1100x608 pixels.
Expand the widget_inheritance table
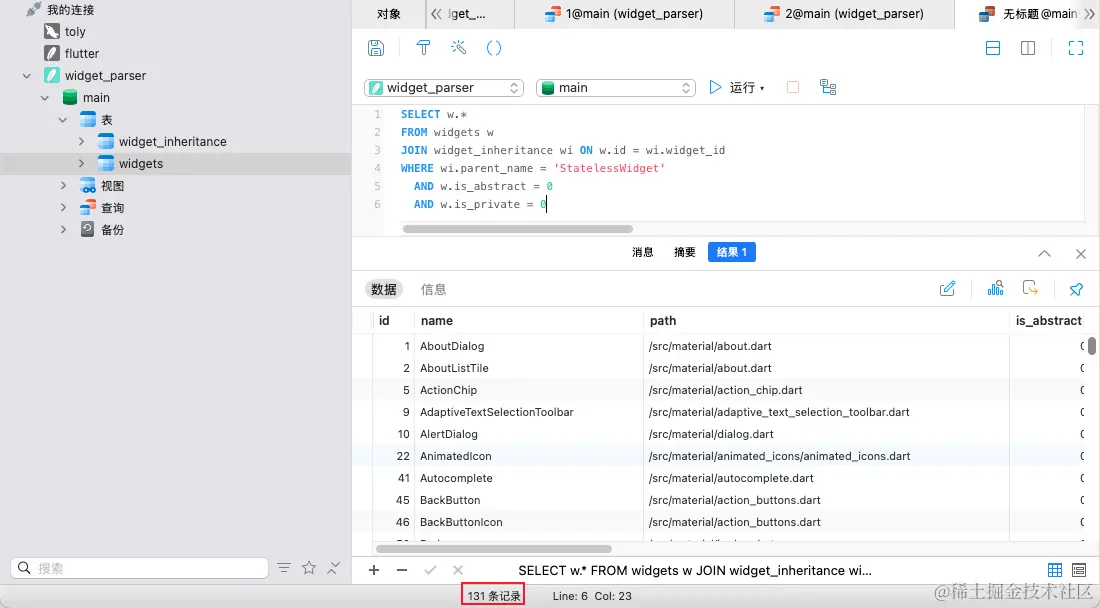point(81,142)
